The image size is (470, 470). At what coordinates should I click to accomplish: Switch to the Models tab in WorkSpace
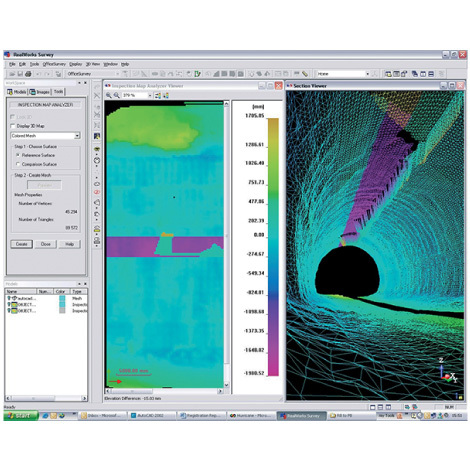(17, 92)
